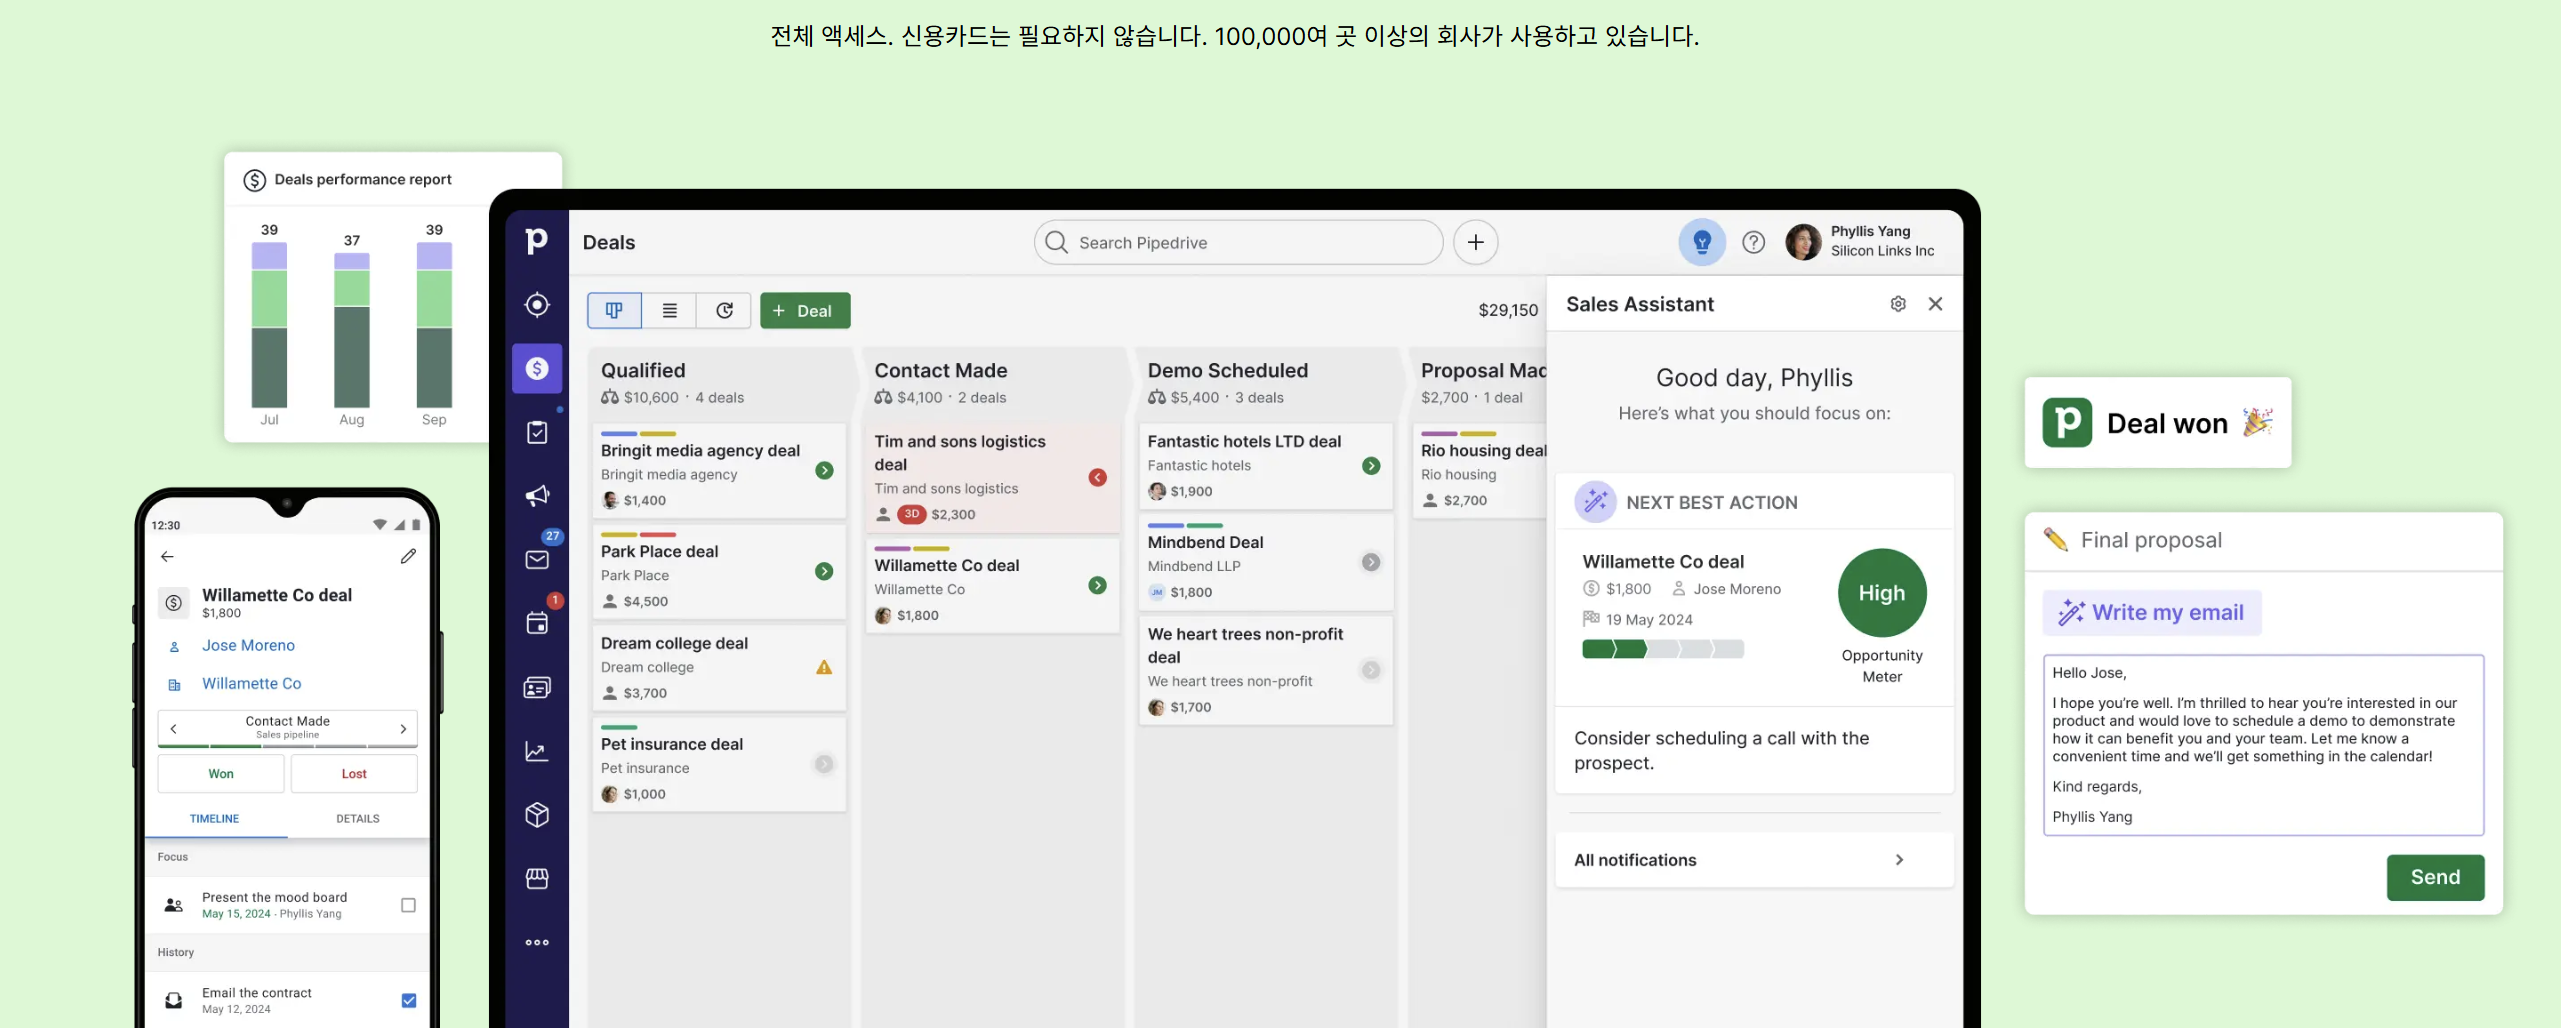Switch to the TIMELINE tab
Viewport: 2561px width, 1029px height.
215,818
